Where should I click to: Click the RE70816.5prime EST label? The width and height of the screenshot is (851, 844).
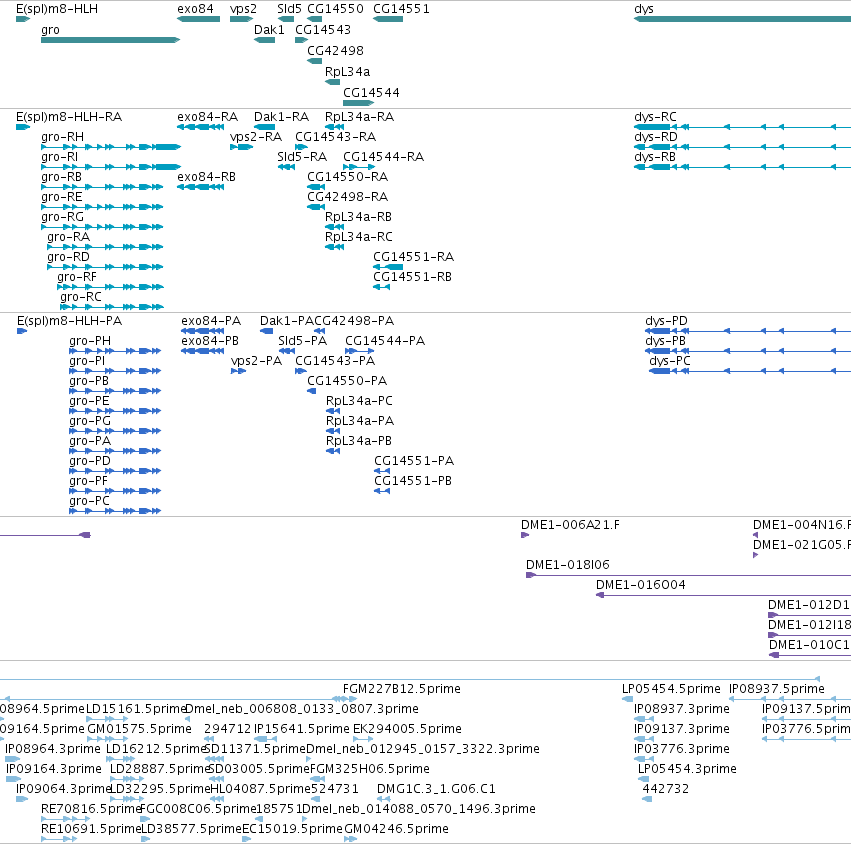[91, 809]
